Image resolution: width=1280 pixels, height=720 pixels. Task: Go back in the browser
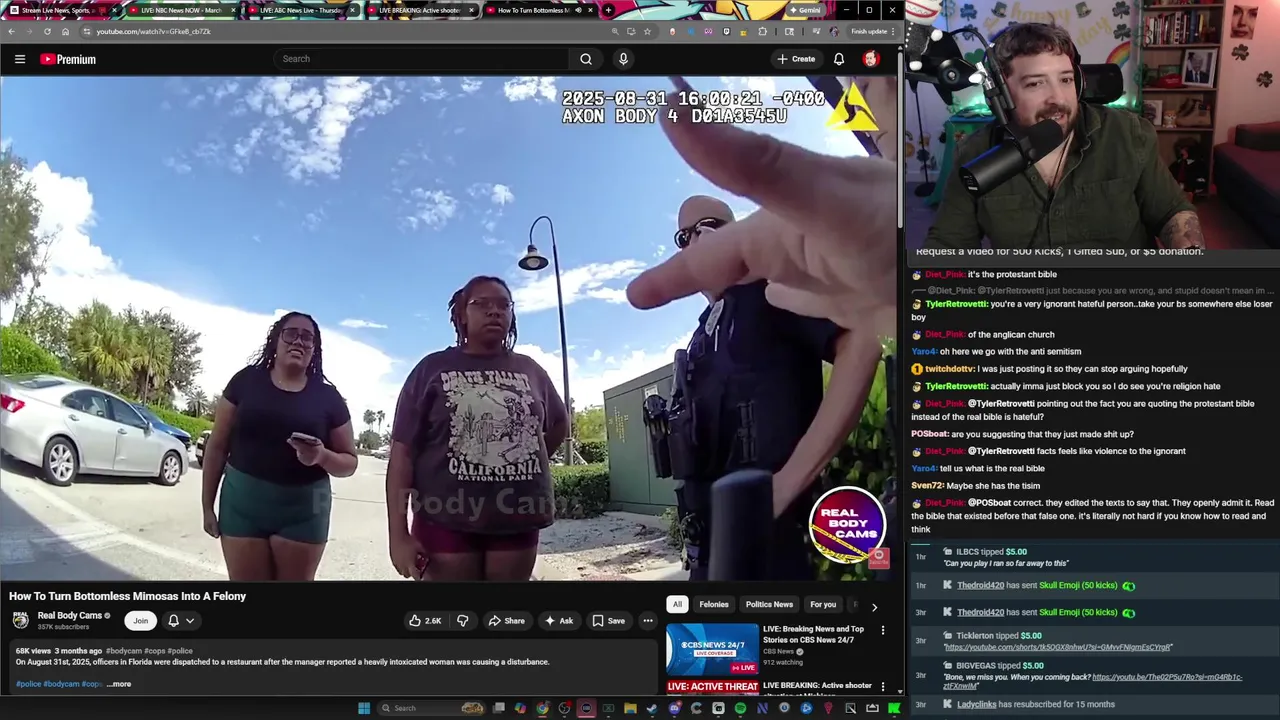point(11,31)
